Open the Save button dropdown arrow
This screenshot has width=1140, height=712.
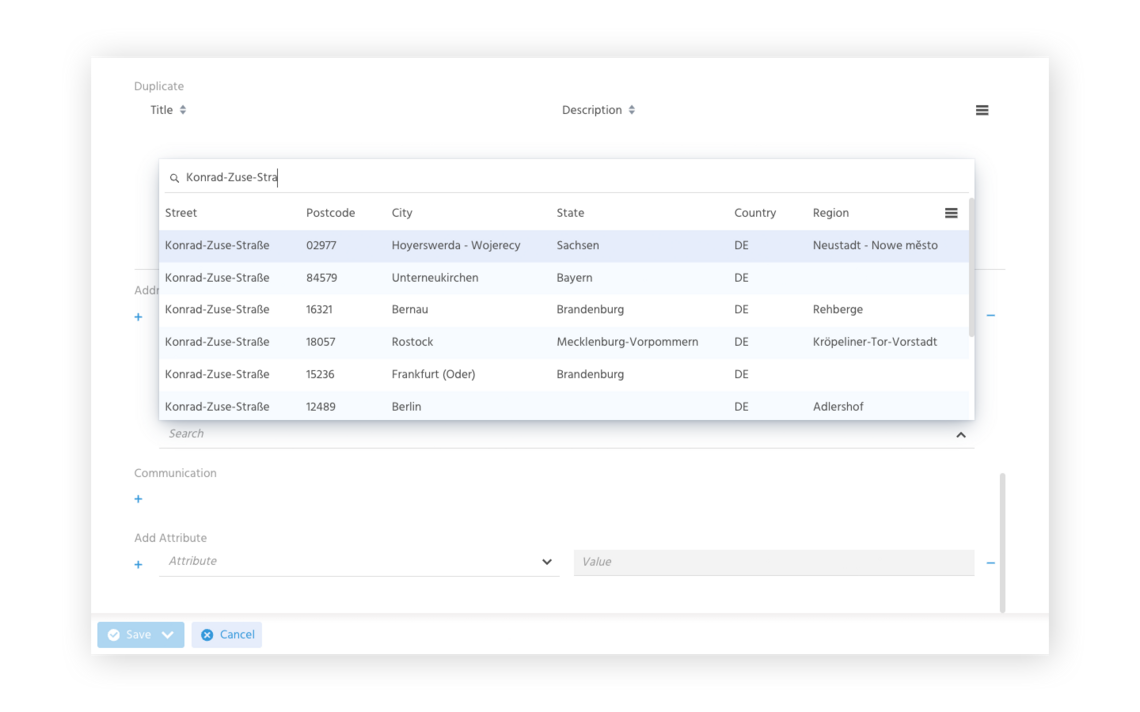pos(167,634)
